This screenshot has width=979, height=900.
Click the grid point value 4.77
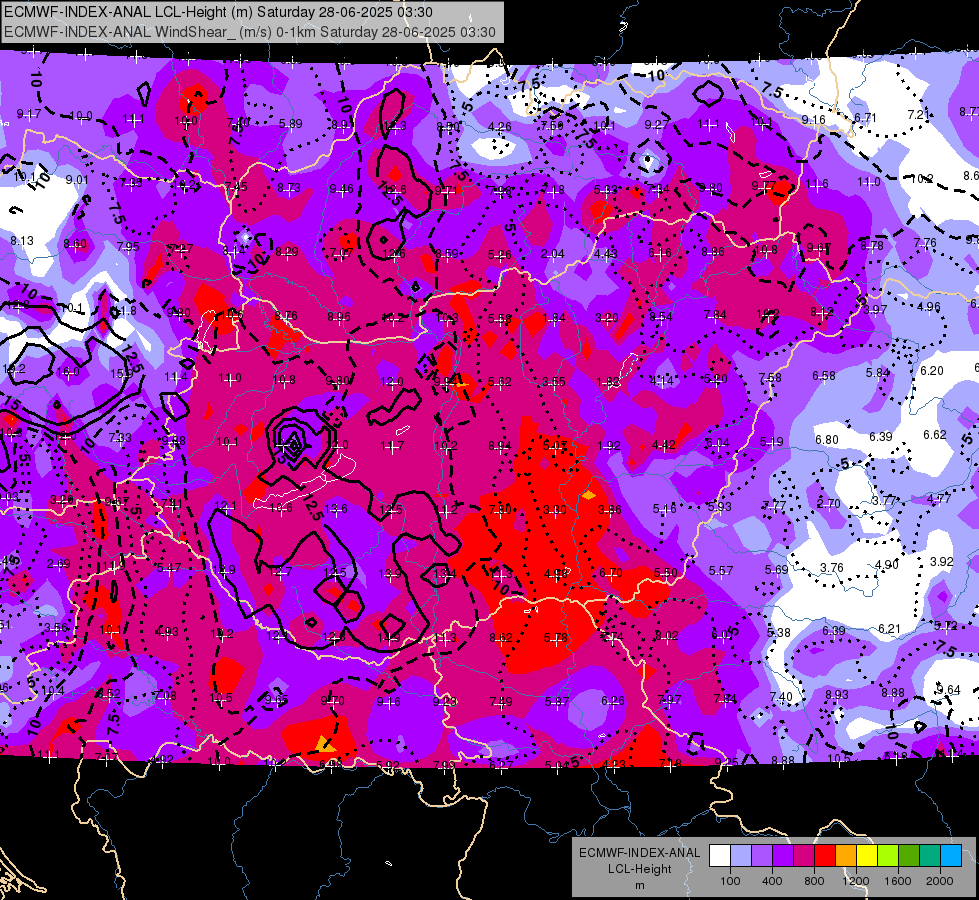pos(938,498)
